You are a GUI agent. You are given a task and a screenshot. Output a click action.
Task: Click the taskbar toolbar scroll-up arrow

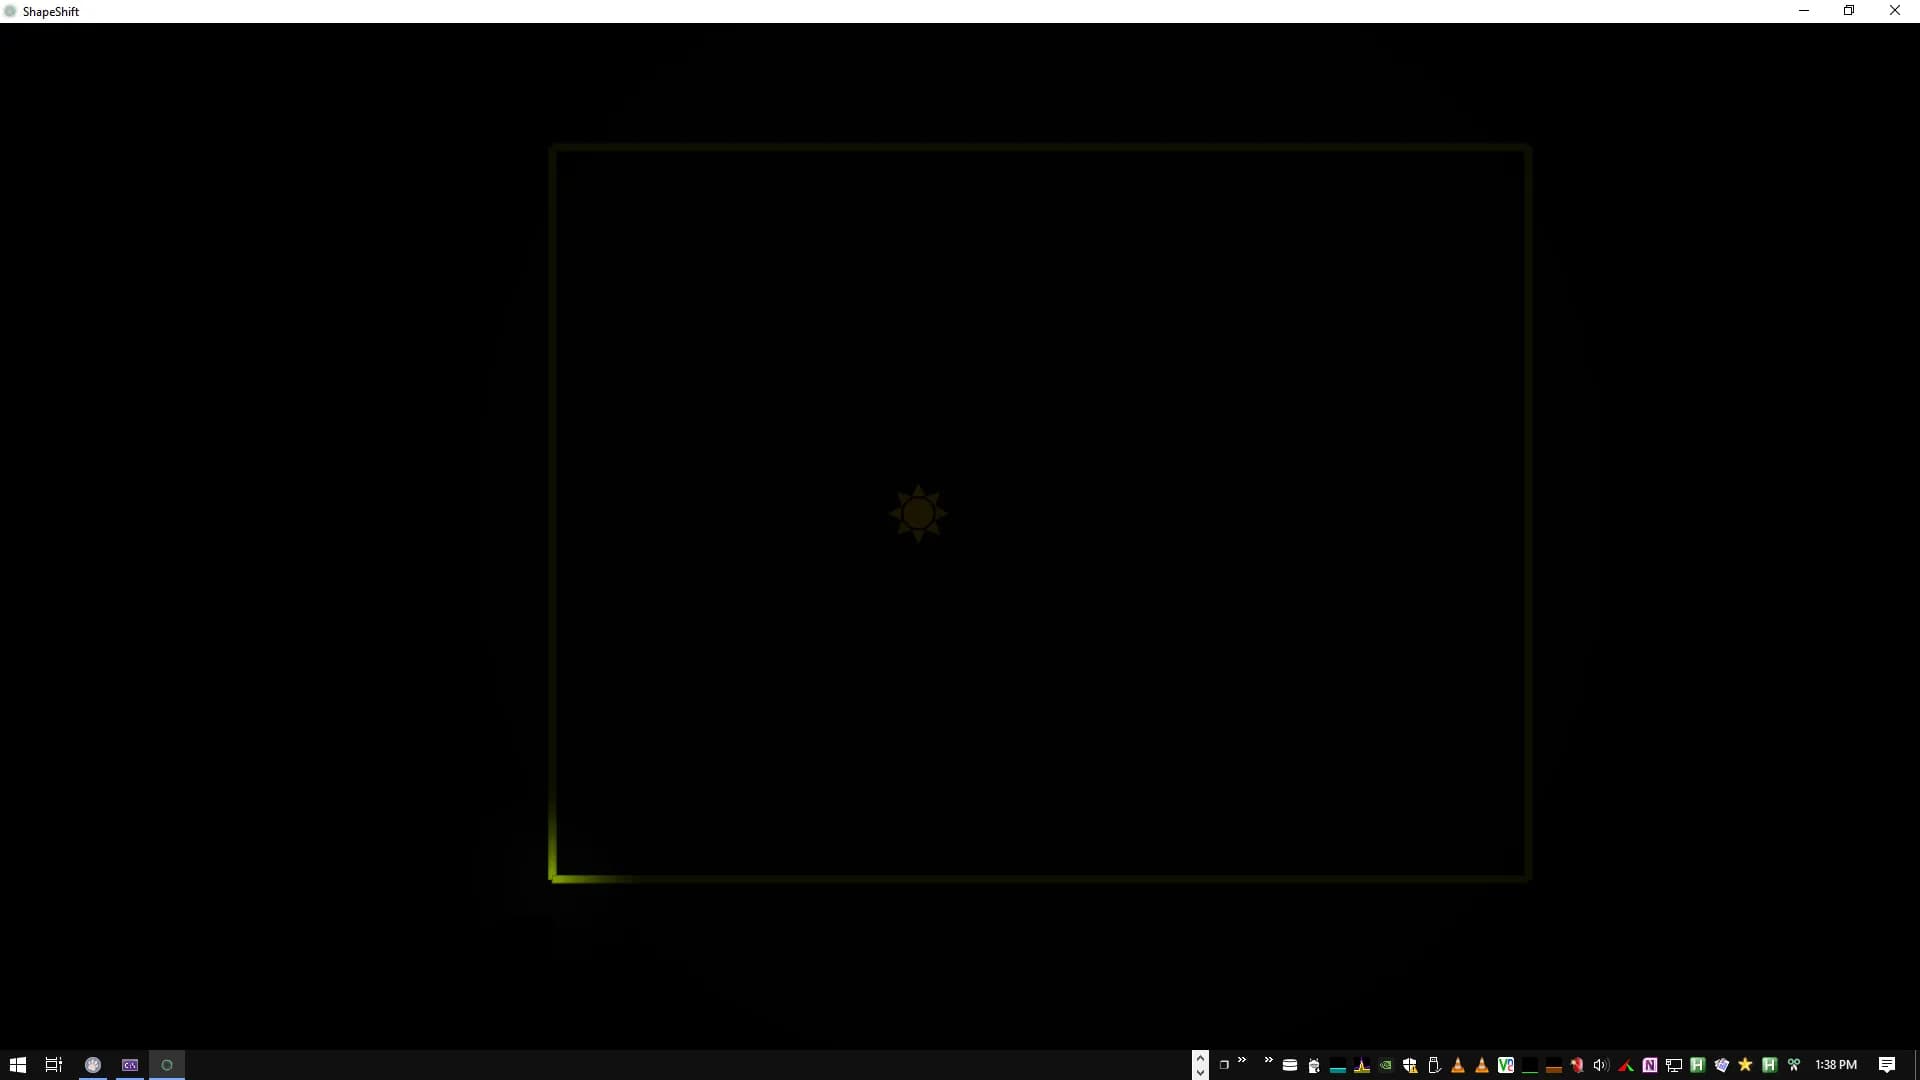click(1201, 1057)
